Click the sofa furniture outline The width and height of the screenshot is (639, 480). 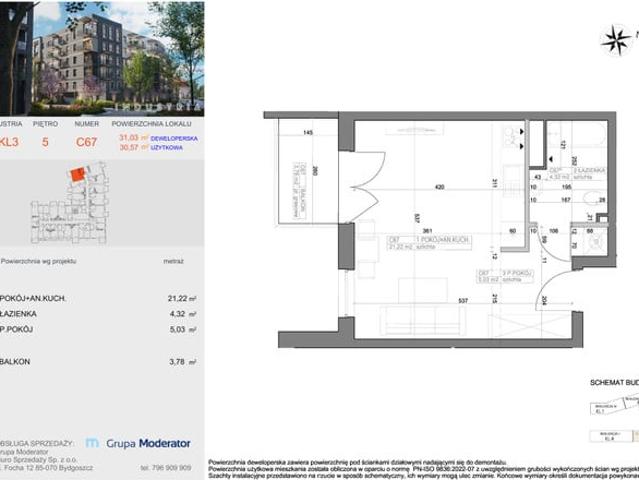tap(423, 320)
